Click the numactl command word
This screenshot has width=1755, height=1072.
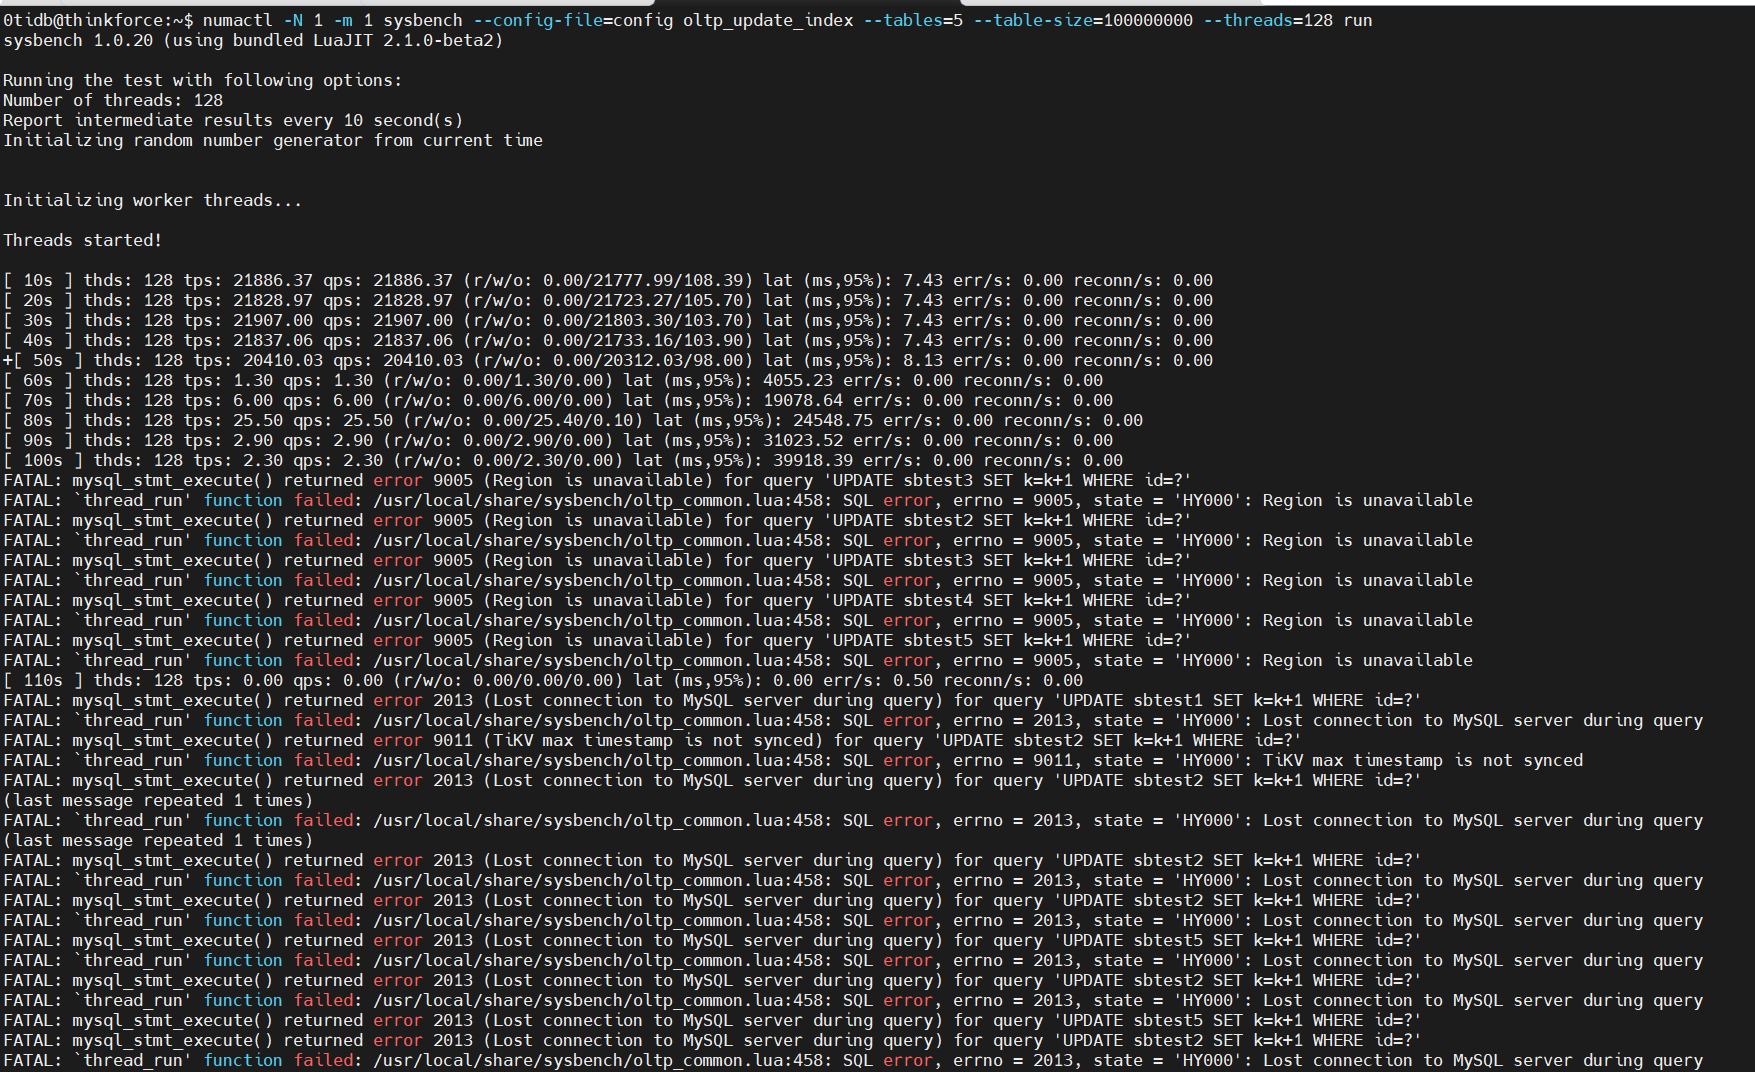238,20
